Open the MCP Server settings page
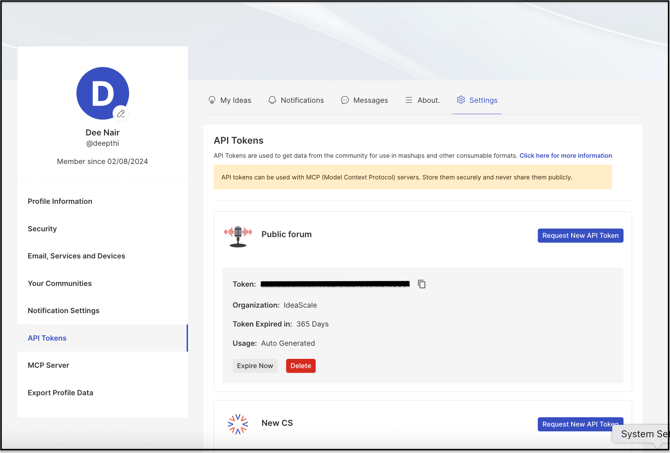670x453 pixels. point(48,365)
